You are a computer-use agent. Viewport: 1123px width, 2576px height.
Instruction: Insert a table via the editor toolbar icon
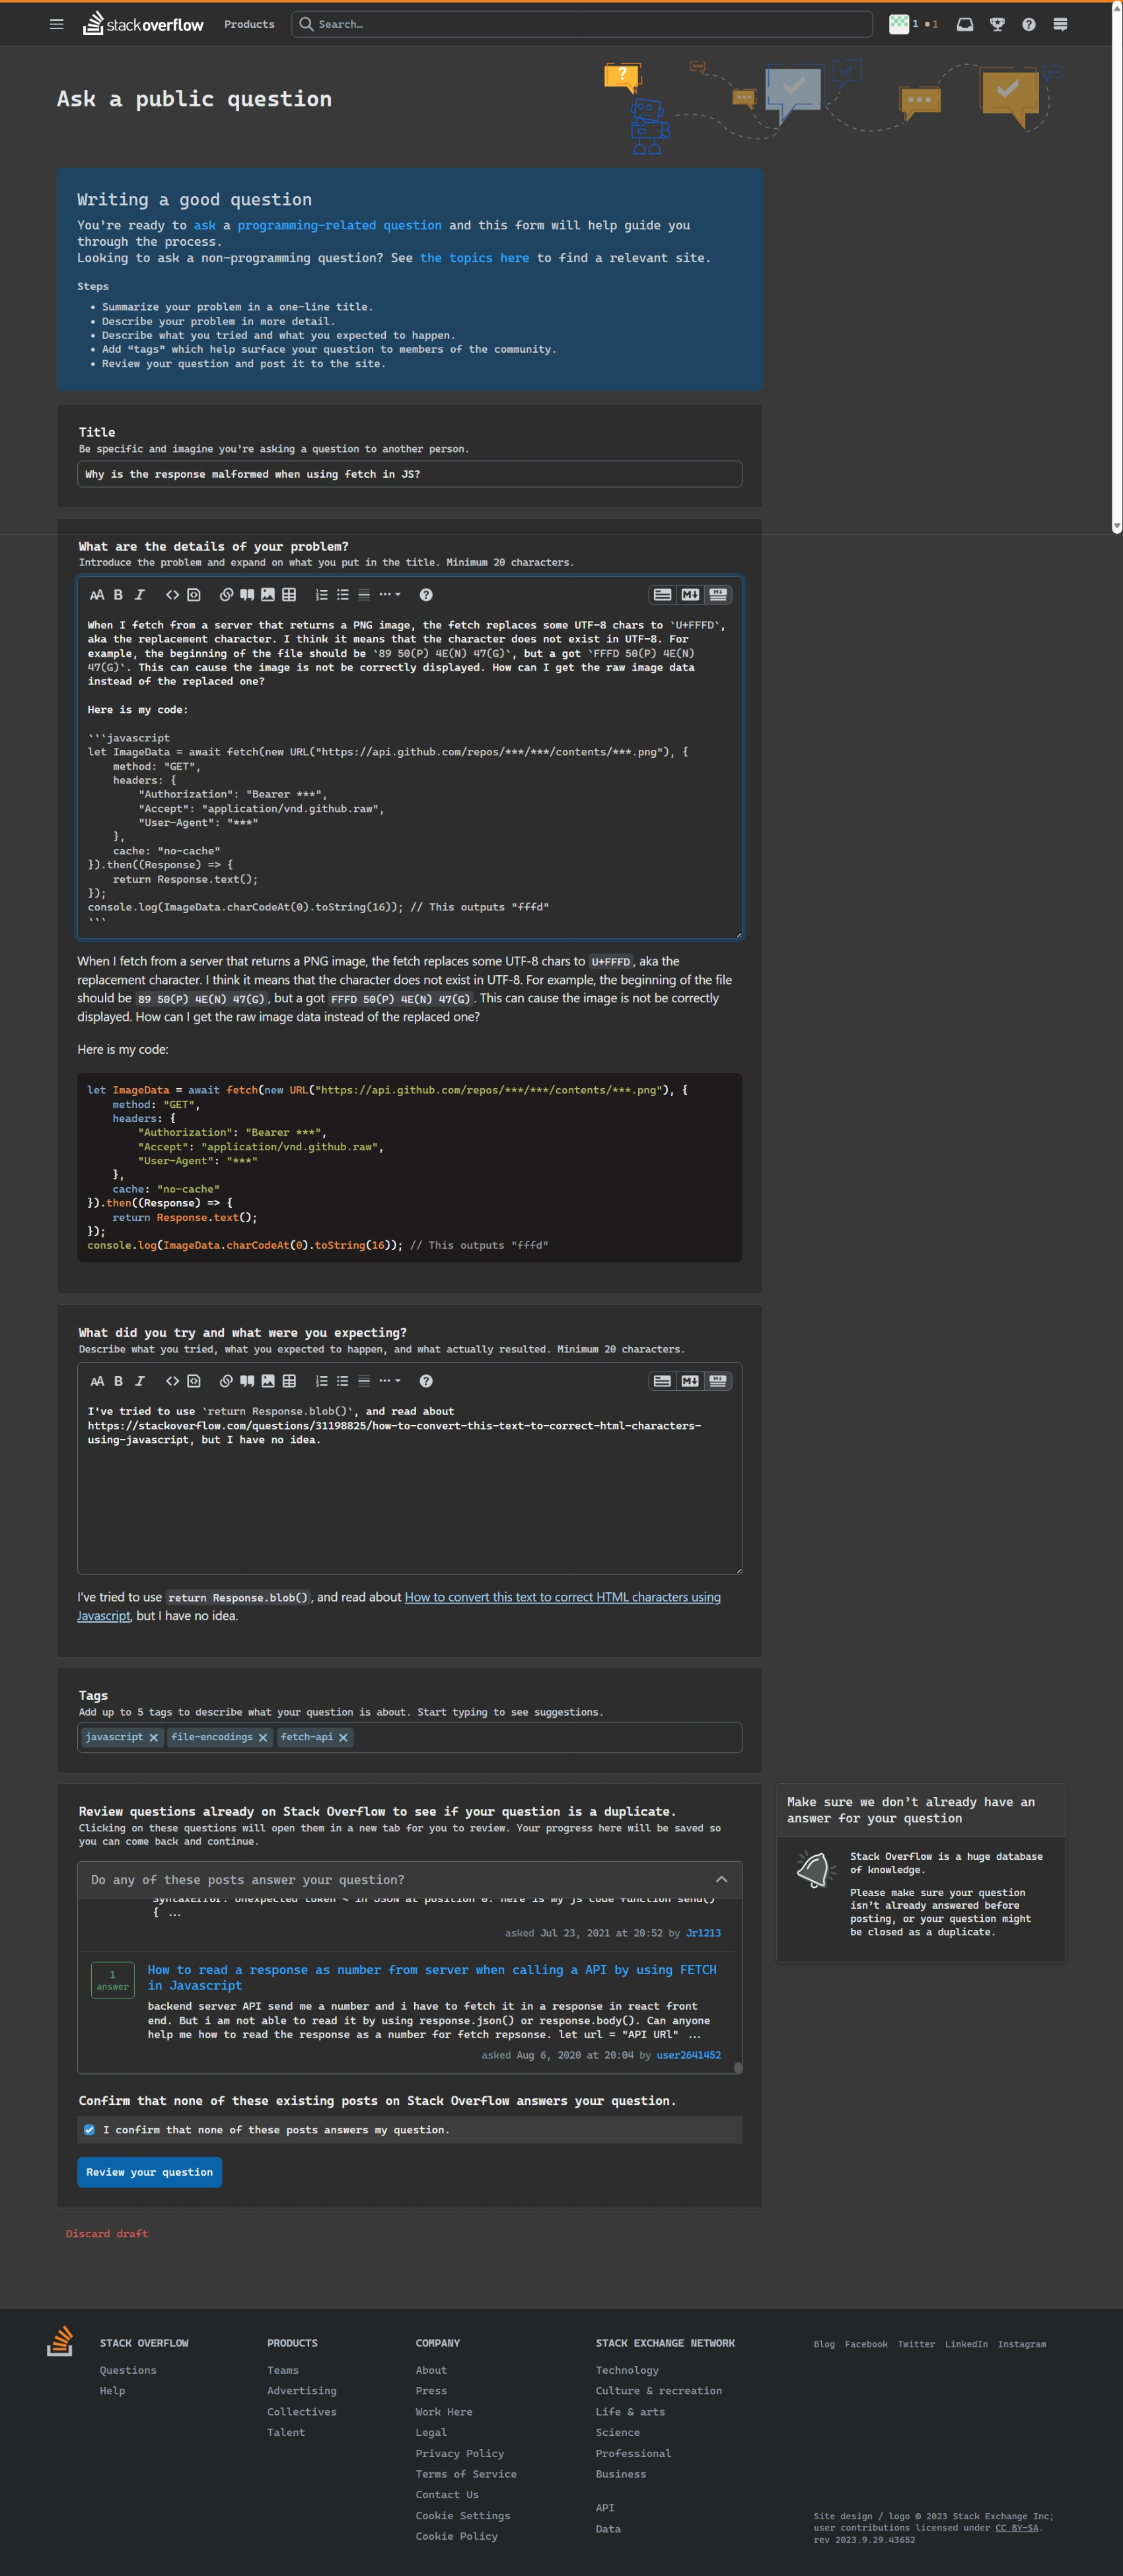[x=289, y=594]
